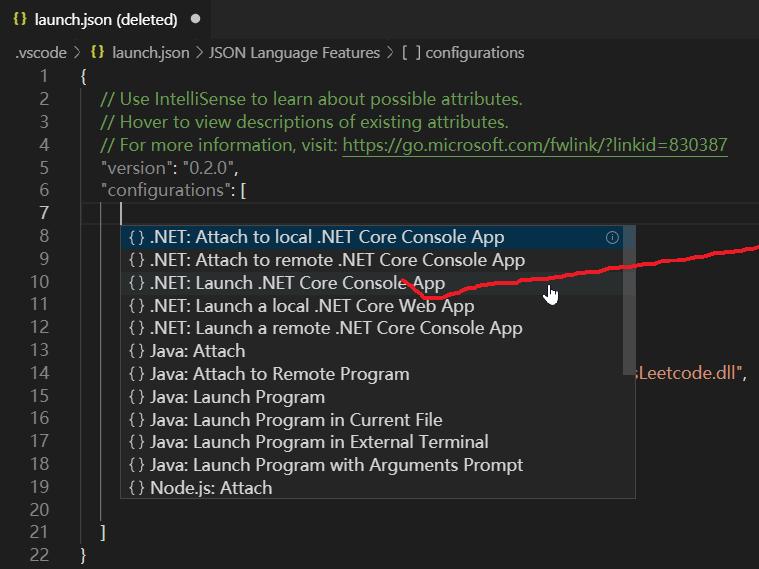This screenshot has width=759, height=569.
Task: Open the configurations breadcrumb item
Action: point(474,52)
